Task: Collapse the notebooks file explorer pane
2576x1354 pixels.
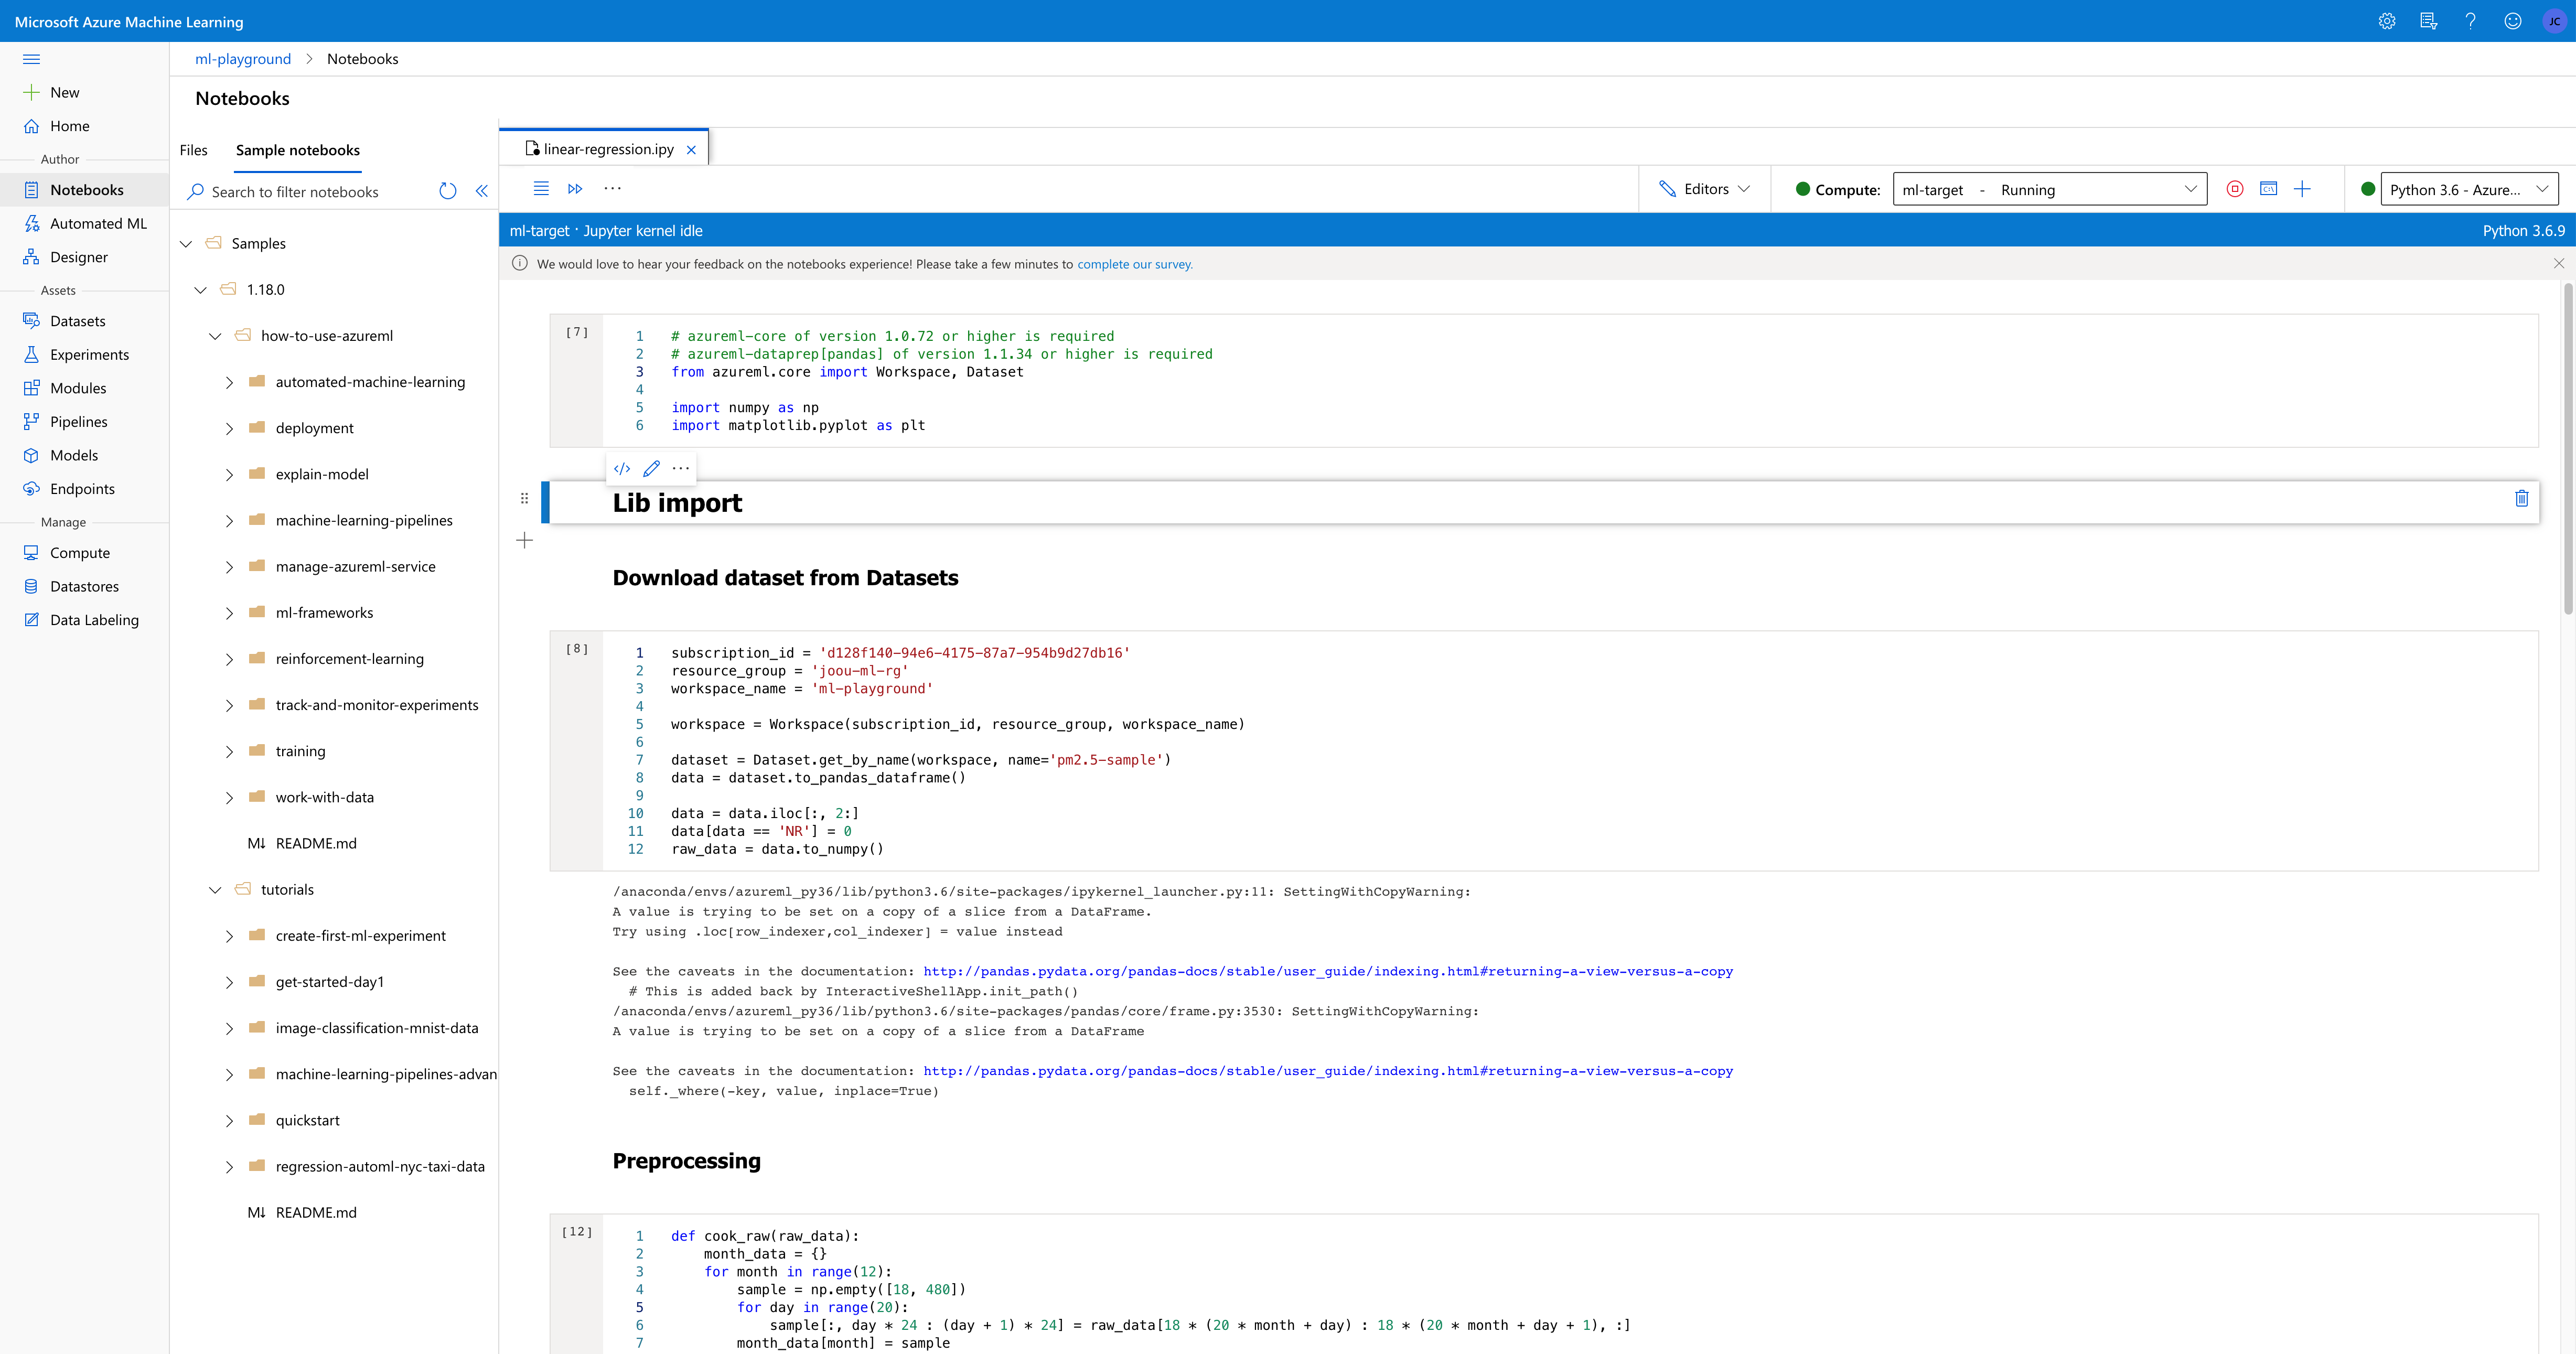Action: [x=482, y=190]
